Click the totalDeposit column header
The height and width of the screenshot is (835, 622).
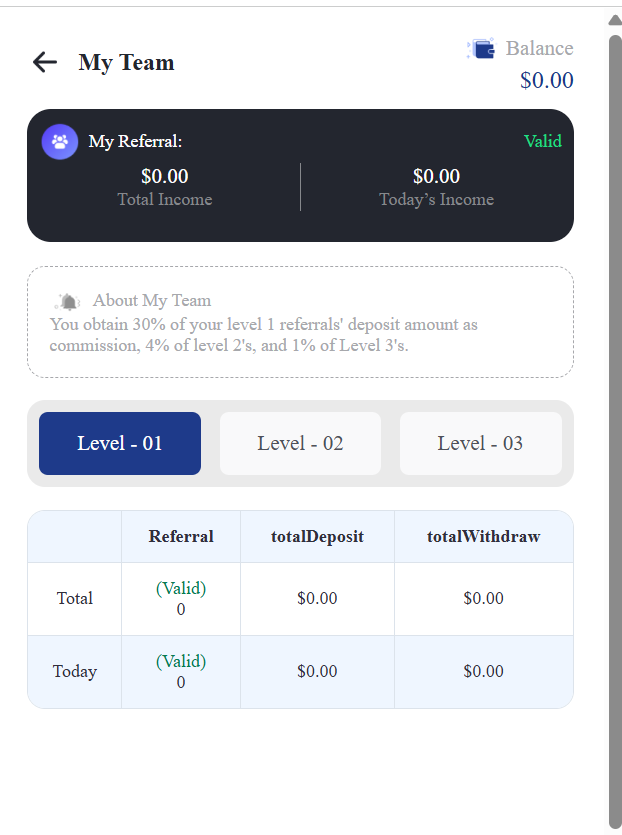pyautogui.click(x=317, y=537)
